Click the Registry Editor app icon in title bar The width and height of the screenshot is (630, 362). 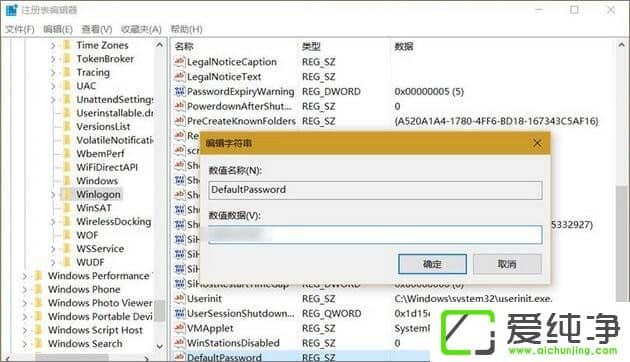point(11,10)
